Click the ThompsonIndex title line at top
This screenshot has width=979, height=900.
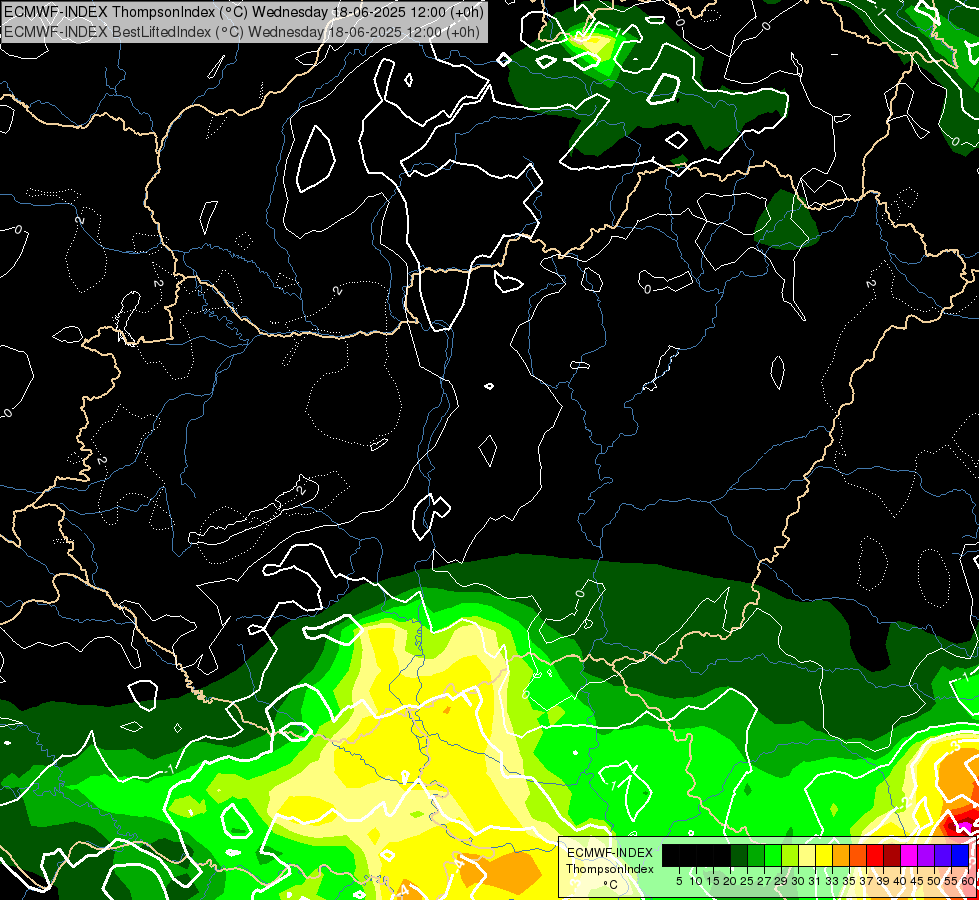(x=244, y=12)
